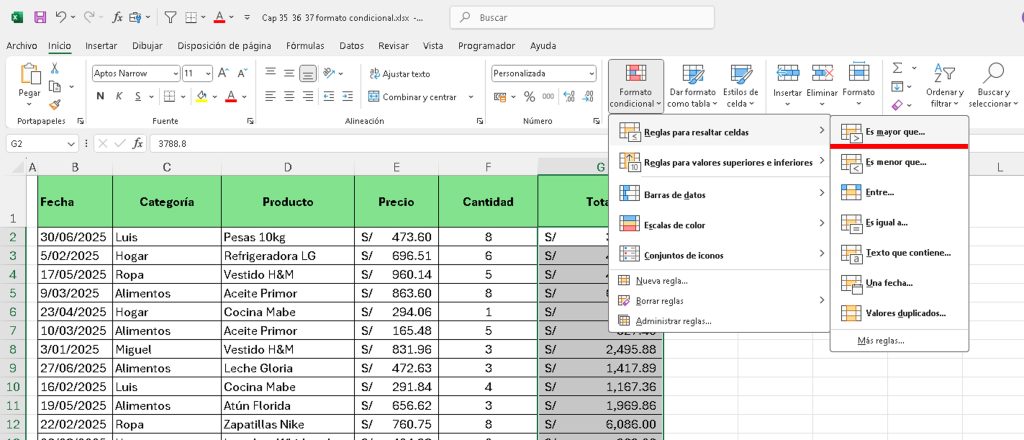Image resolution: width=1024 pixels, height=440 pixels.
Task: Select cell Refrigeradora LG
Action: tap(288, 256)
